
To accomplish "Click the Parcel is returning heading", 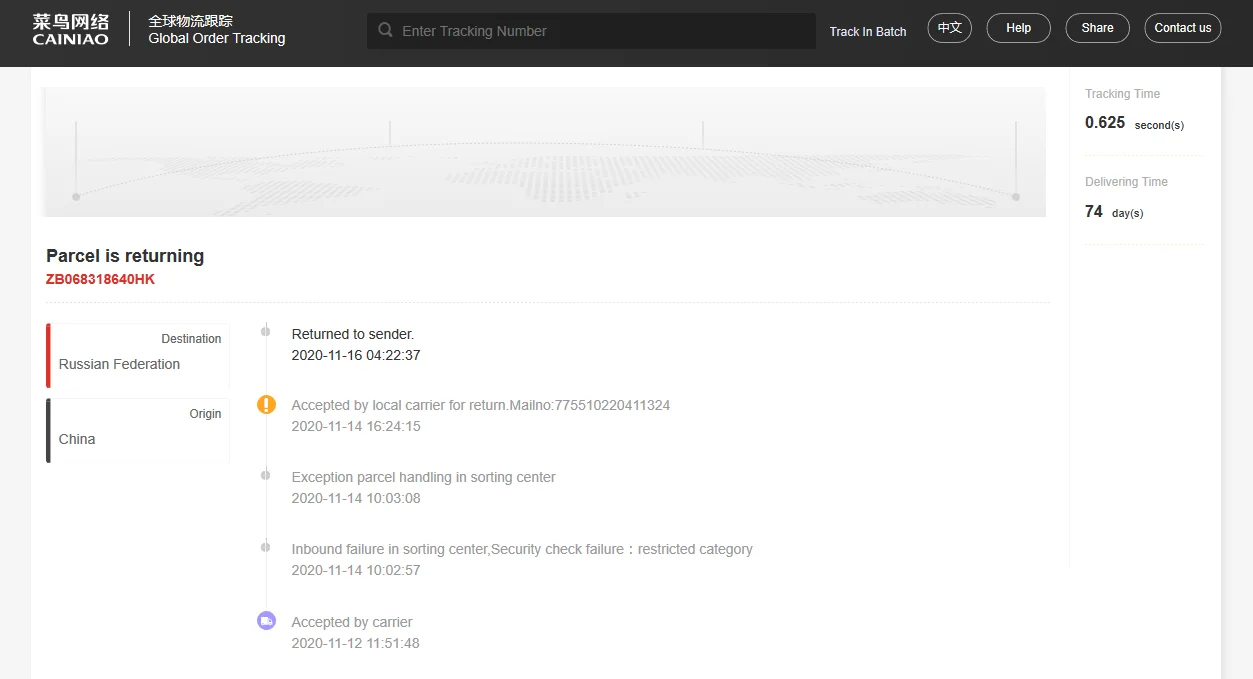I will coord(125,256).
